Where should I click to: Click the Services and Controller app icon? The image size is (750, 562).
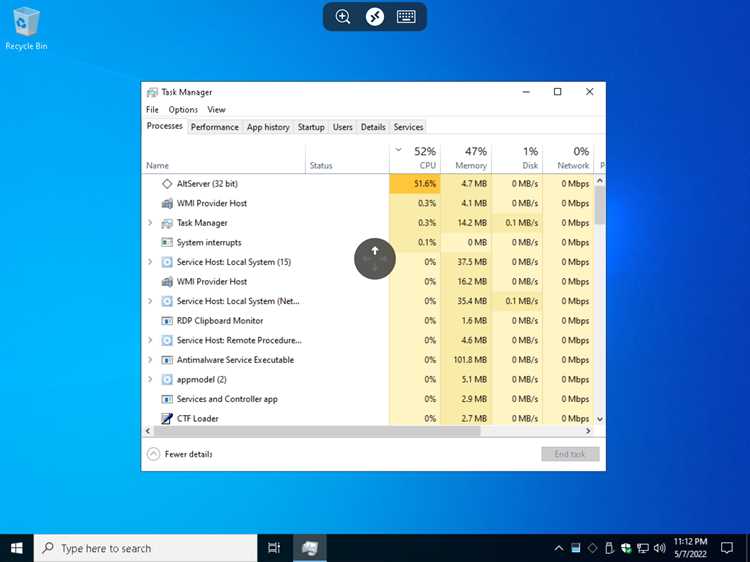(x=166, y=399)
